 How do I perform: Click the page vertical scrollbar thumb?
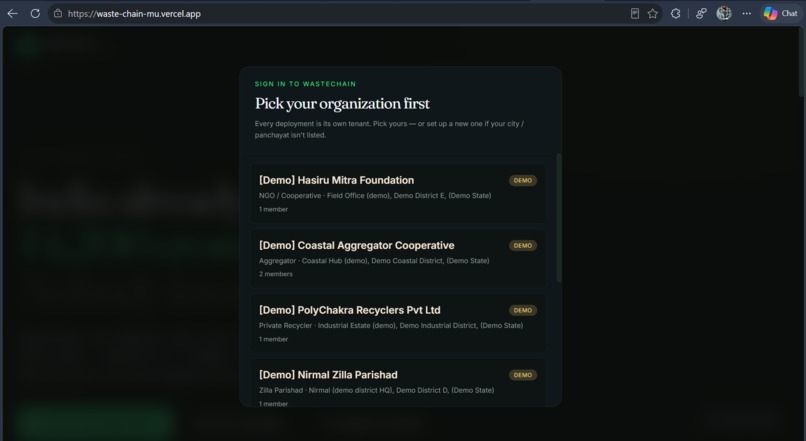(x=801, y=62)
